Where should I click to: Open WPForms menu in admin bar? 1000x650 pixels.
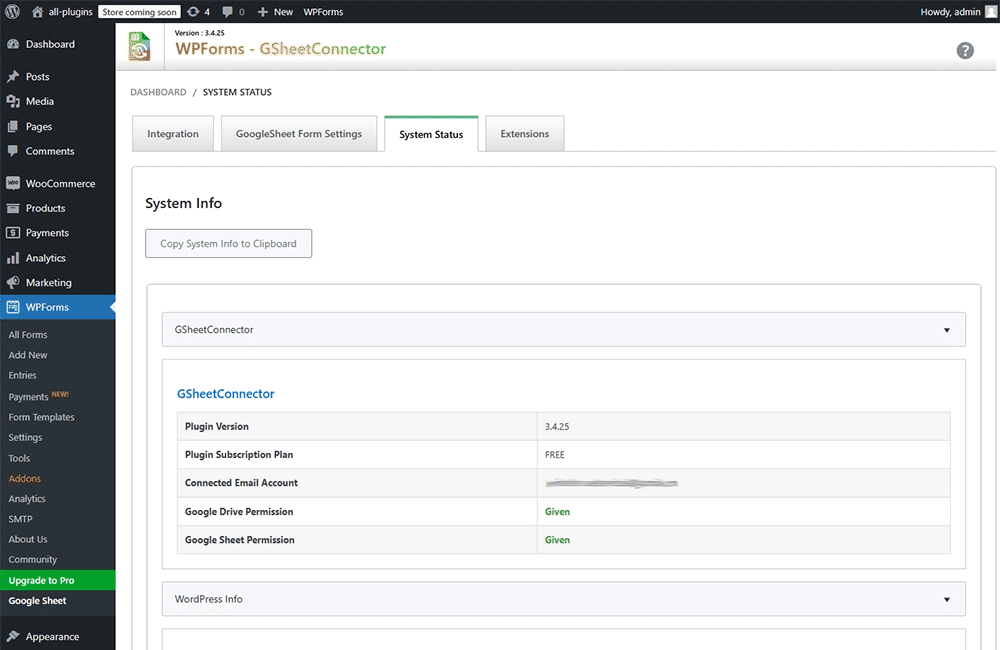coord(323,11)
